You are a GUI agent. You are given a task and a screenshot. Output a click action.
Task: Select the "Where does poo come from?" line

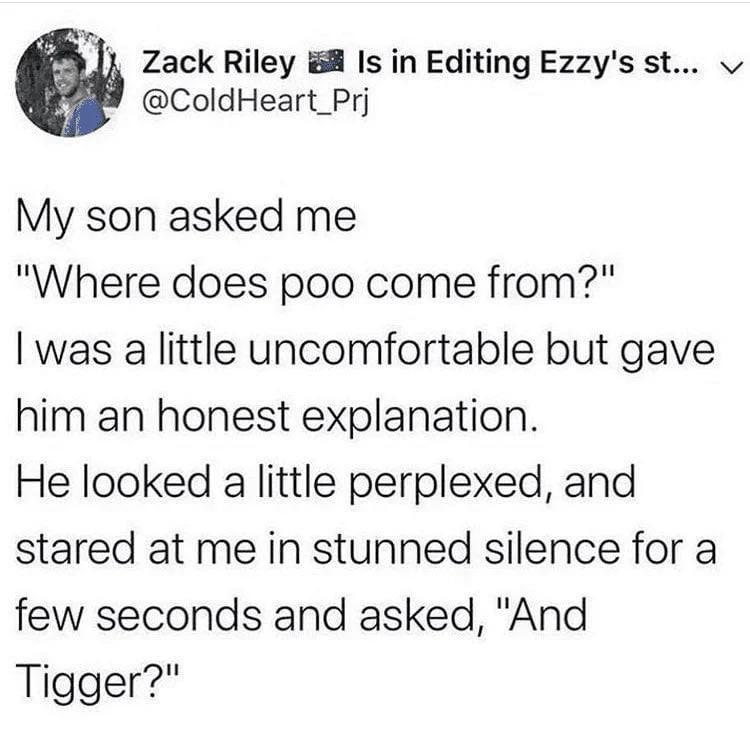315,284
